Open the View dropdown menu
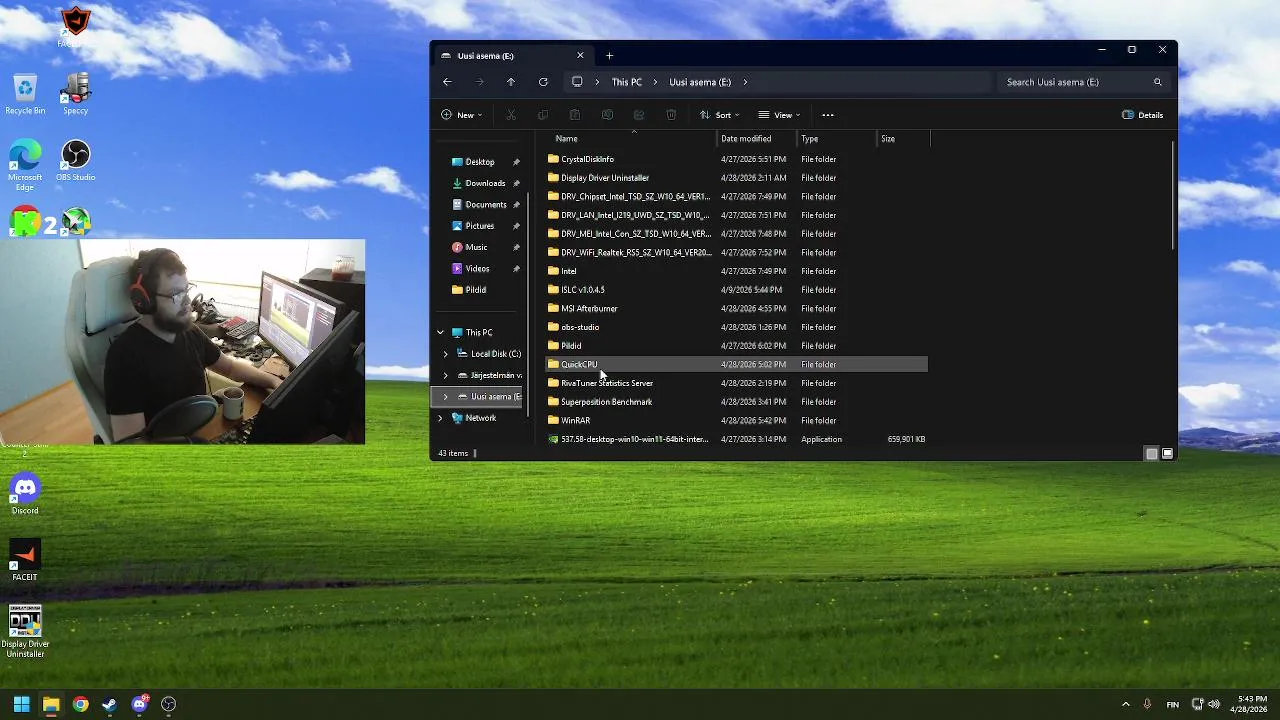The height and width of the screenshot is (720, 1280). coord(780,115)
